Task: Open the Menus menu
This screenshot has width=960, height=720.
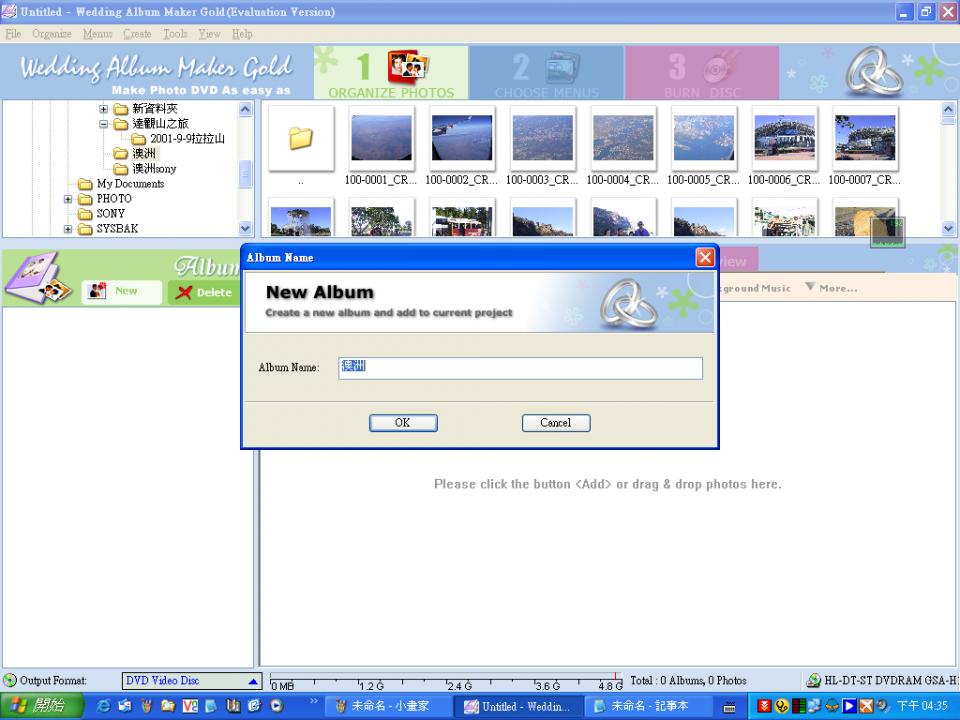Action: click(97, 34)
